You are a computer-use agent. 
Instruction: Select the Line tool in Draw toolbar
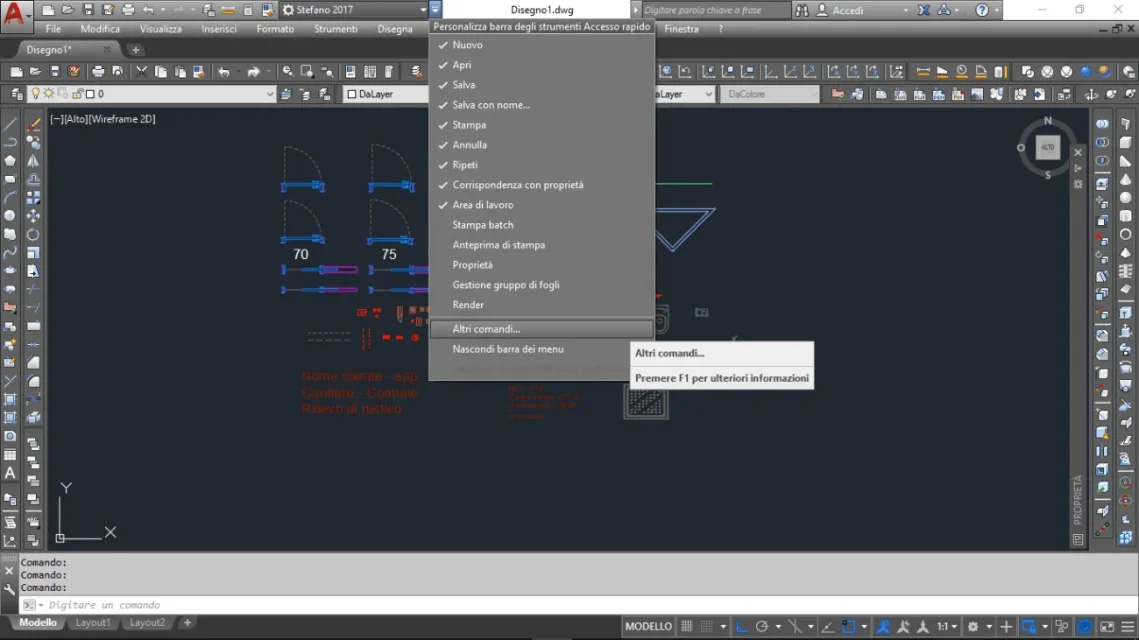[10, 124]
